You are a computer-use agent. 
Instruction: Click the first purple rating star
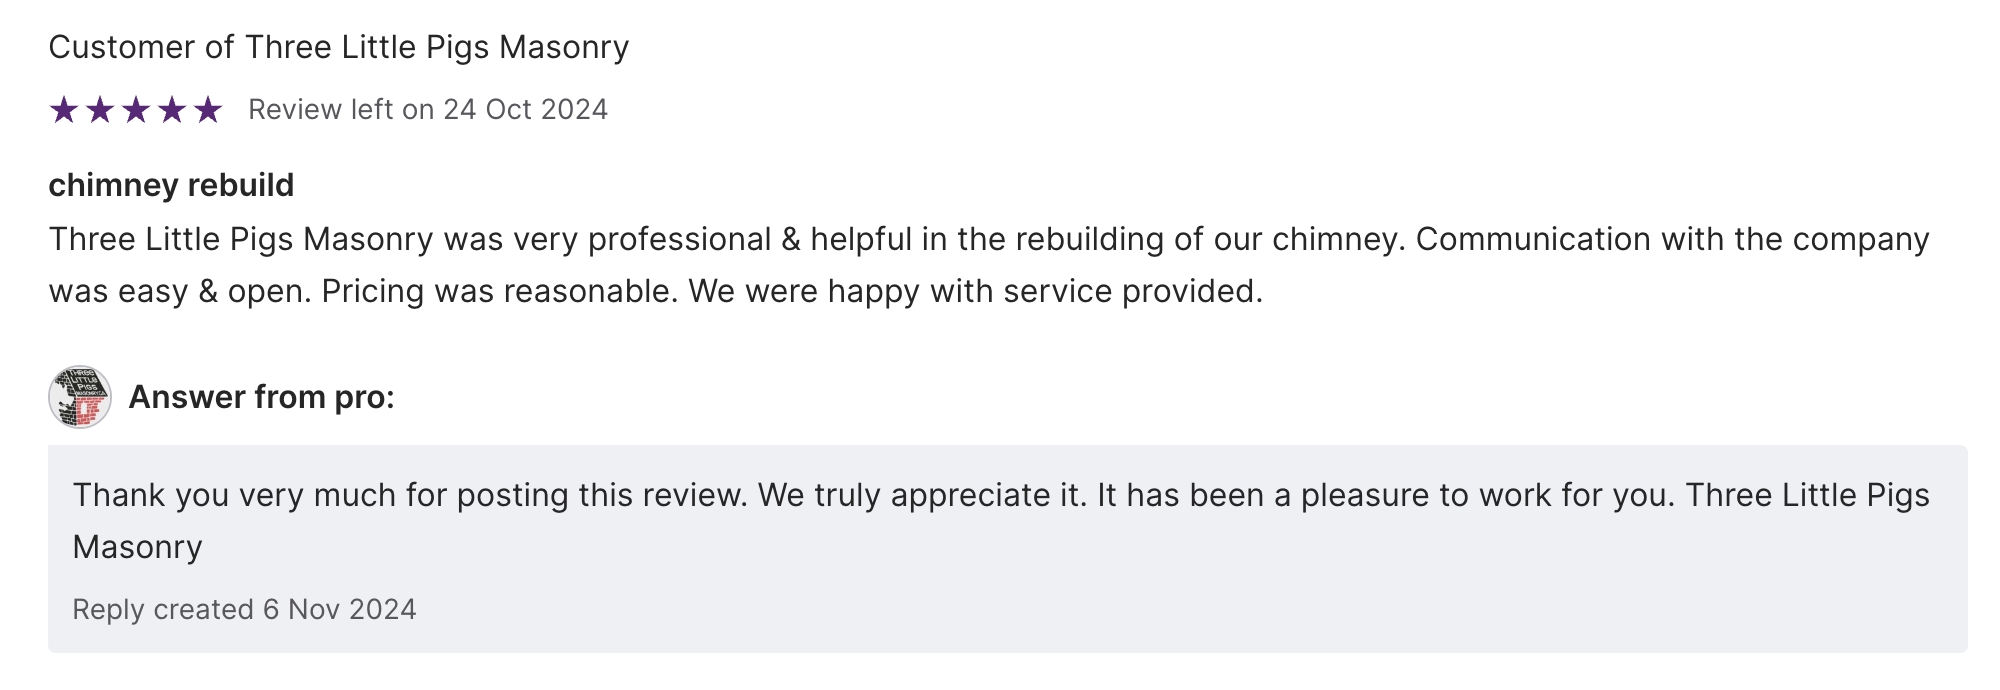click(x=64, y=110)
